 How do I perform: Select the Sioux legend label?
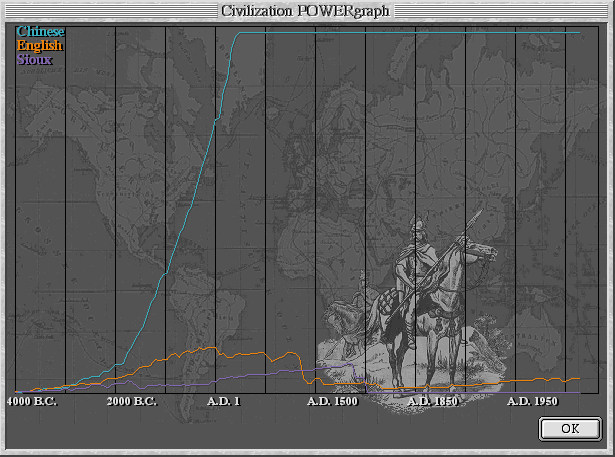(35, 60)
